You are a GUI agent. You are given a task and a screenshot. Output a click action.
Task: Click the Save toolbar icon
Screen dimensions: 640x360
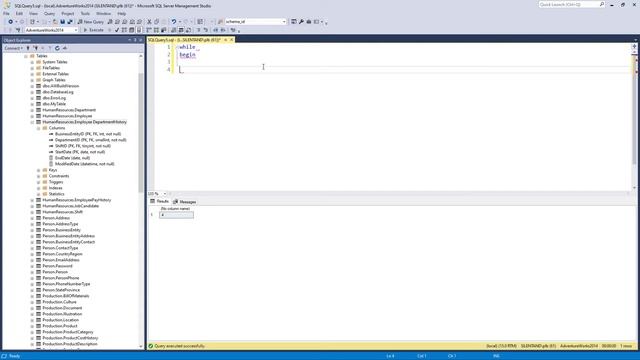coord(62,22)
